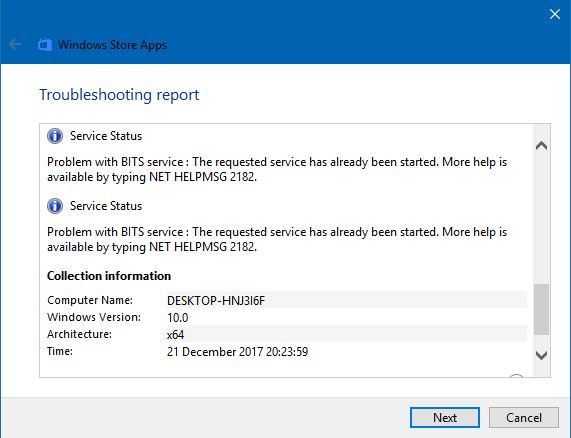Screen dimensions: 571x438
Task: Go back using the header arrow
Action: pos(15,44)
